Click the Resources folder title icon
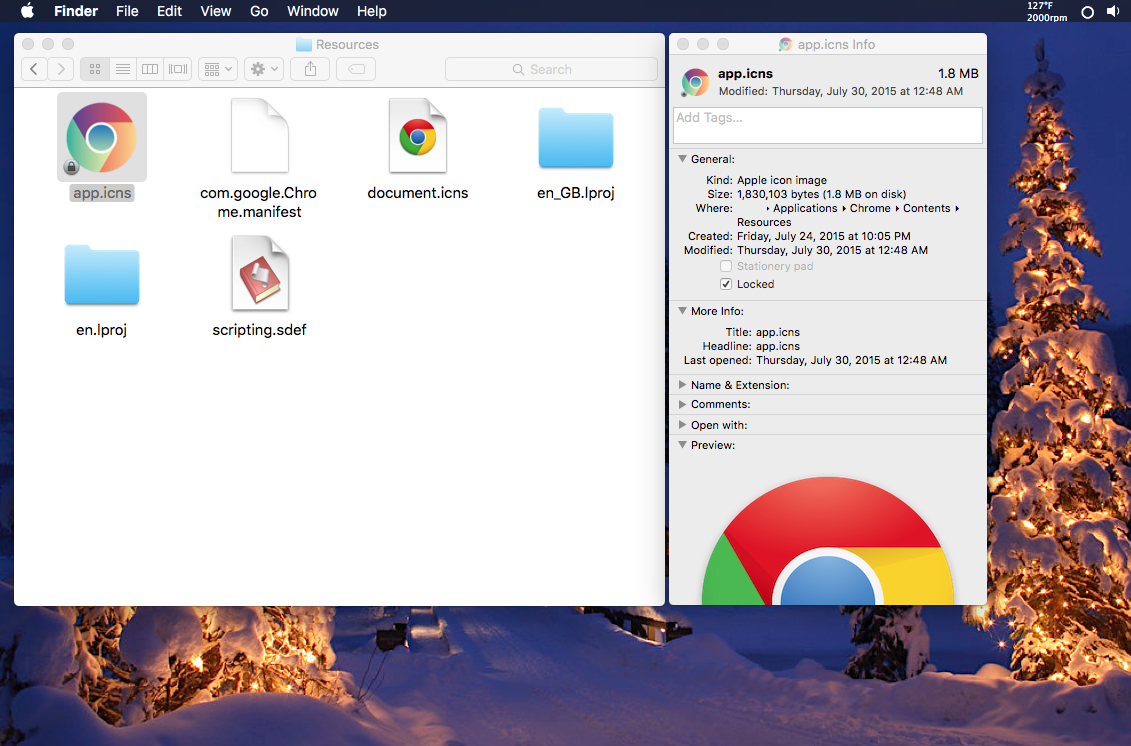Screen dimensions: 1131x746 (304, 45)
